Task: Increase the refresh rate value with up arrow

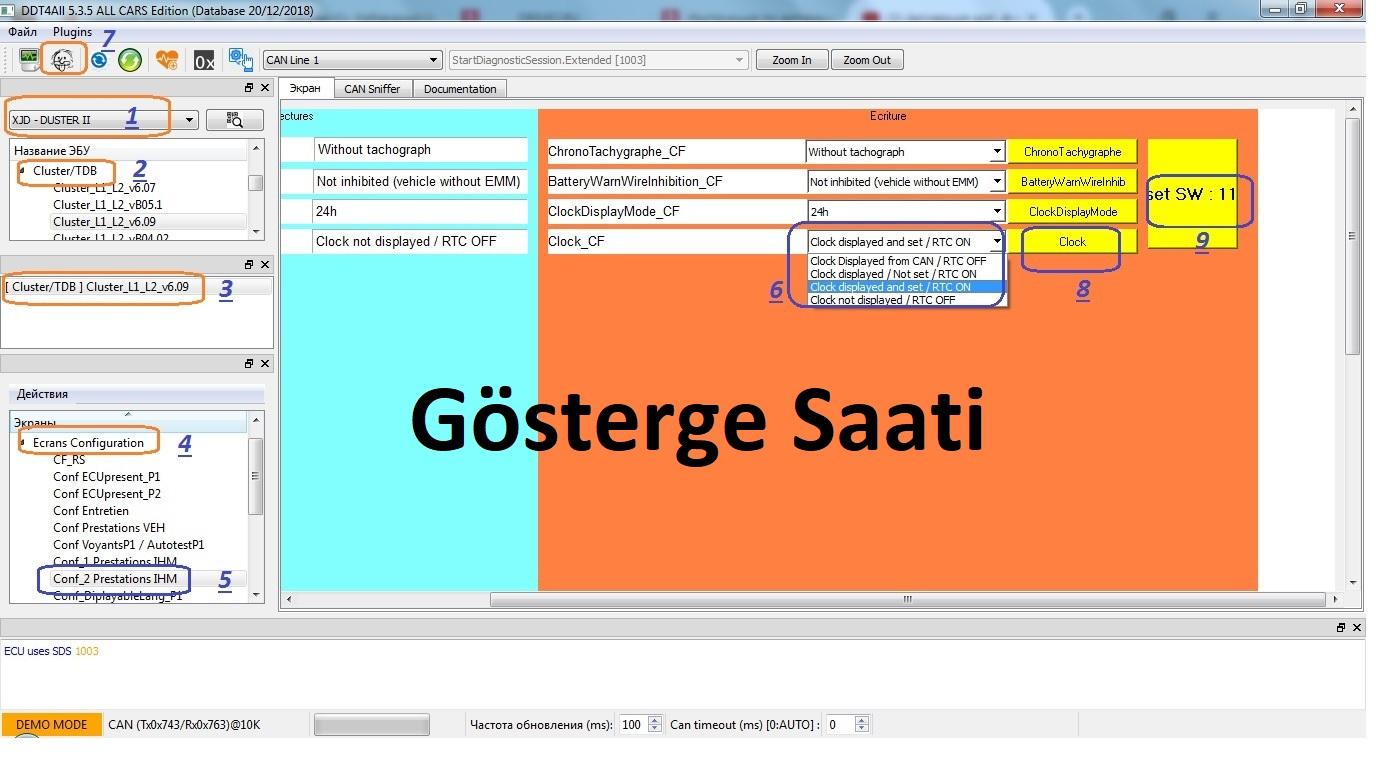Action: tap(655, 719)
